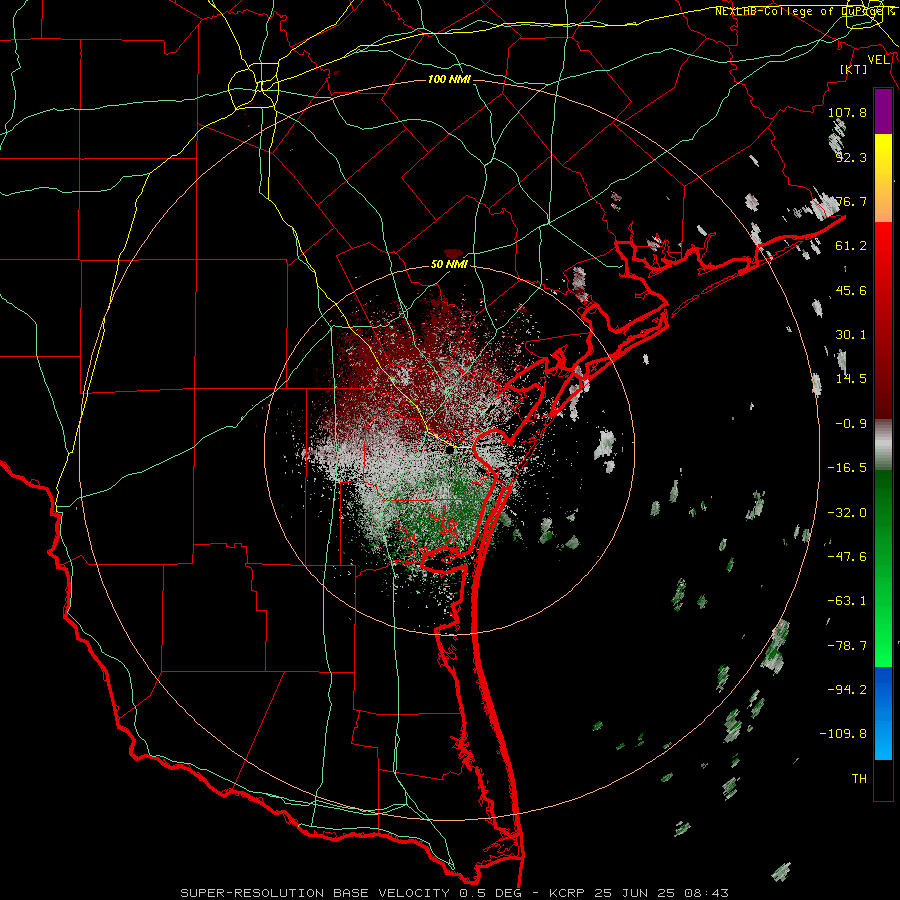
Task: Click the "100 NMI" range ring label
Action: tap(449, 79)
